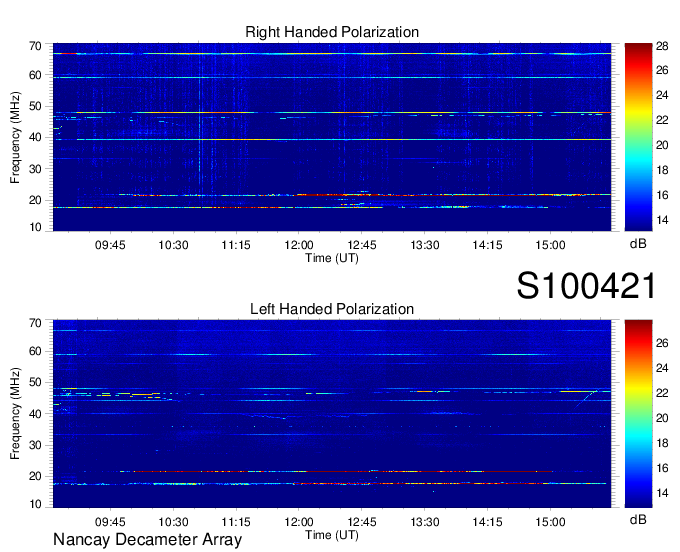Image resolution: width=680 pixels, height=552 pixels.
Task: Click the 20 MHz tick on the left-handed plot
Action: pyautogui.click(x=35, y=477)
